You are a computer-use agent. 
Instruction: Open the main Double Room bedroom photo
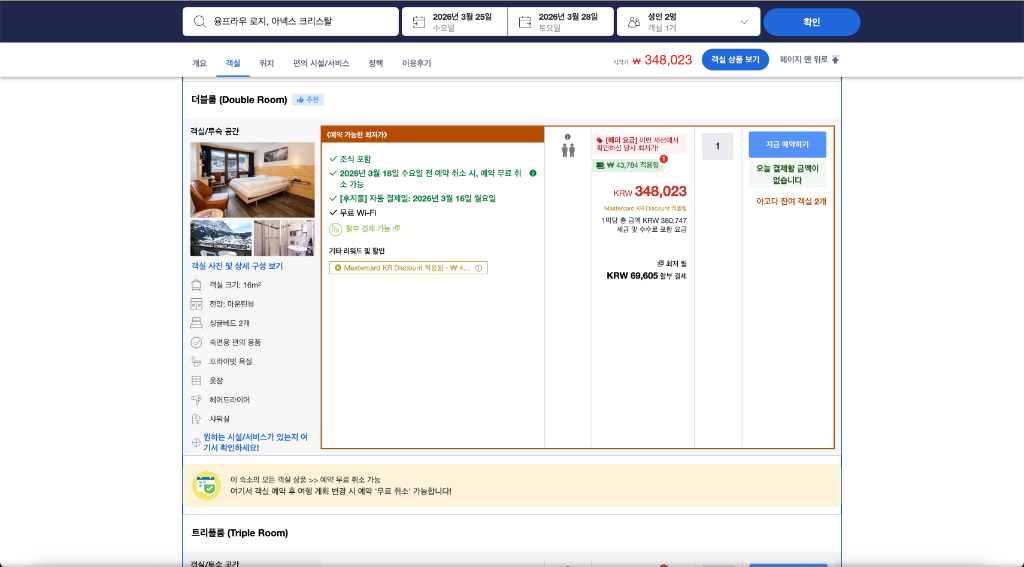click(252, 180)
